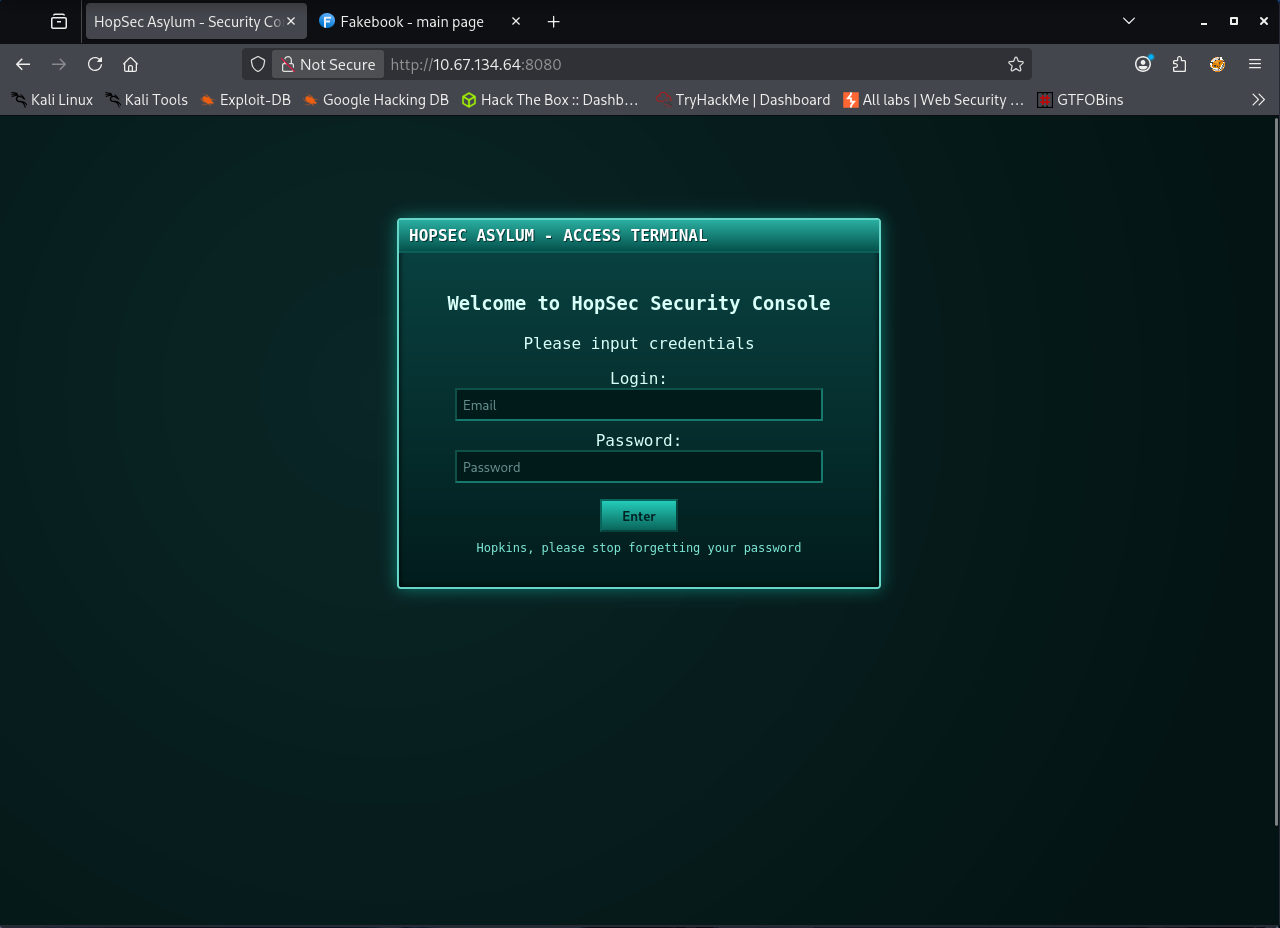Image resolution: width=1280 pixels, height=928 pixels.
Task: Open the Firefox application menu
Action: (x=1254, y=64)
